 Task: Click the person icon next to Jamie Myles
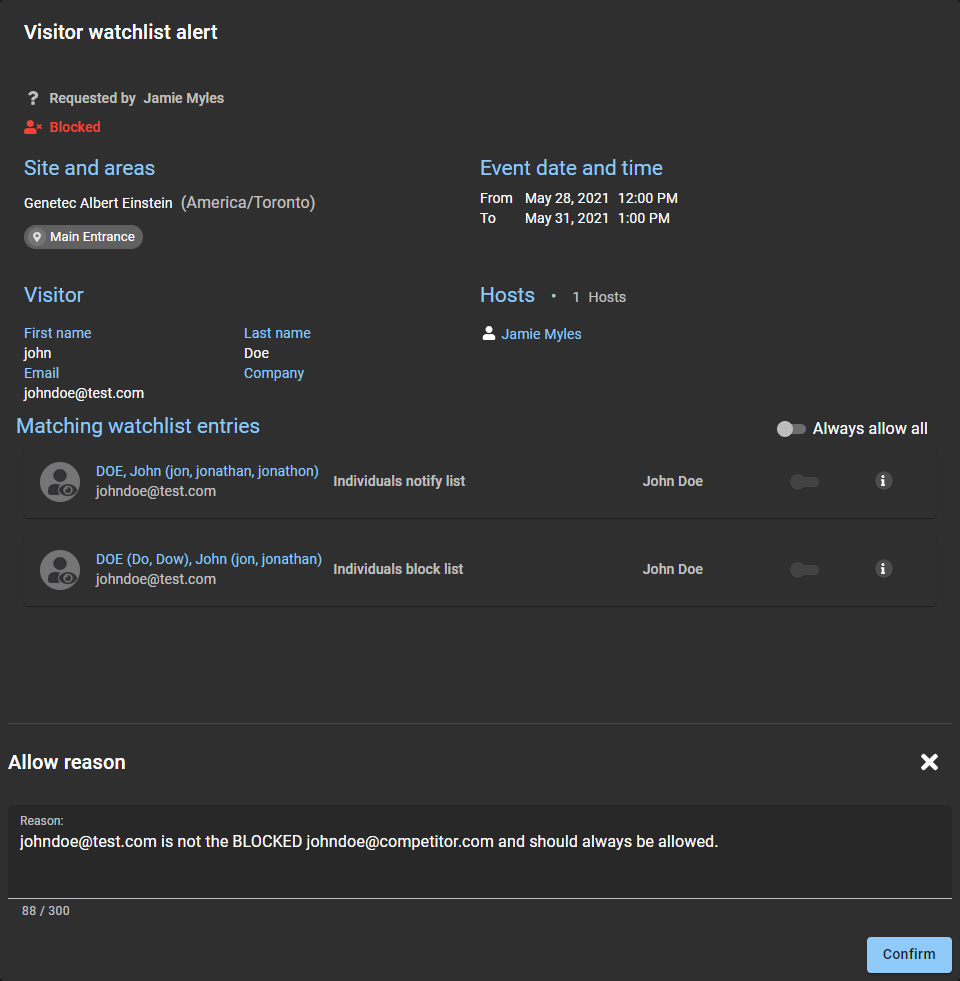[x=489, y=334]
